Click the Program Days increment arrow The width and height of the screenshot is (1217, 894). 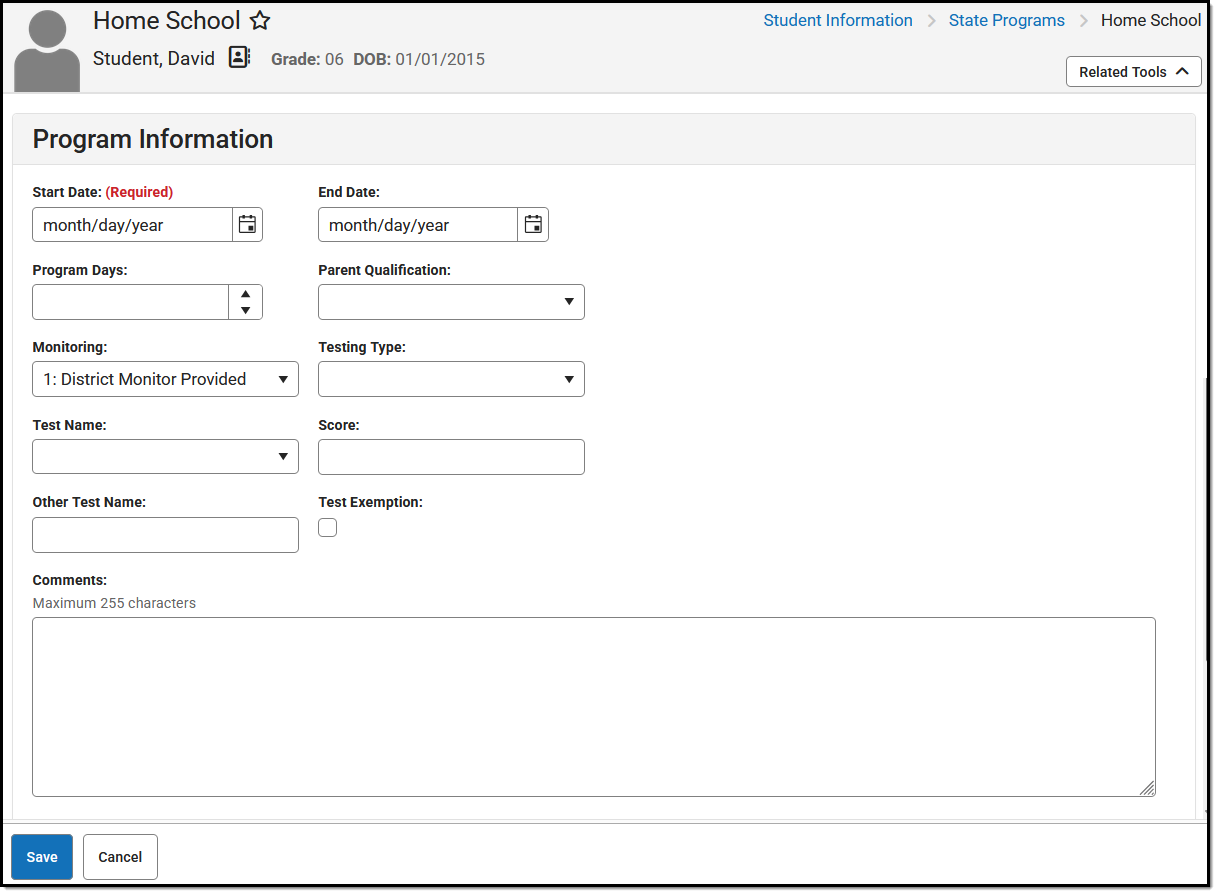tap(245, 294)
